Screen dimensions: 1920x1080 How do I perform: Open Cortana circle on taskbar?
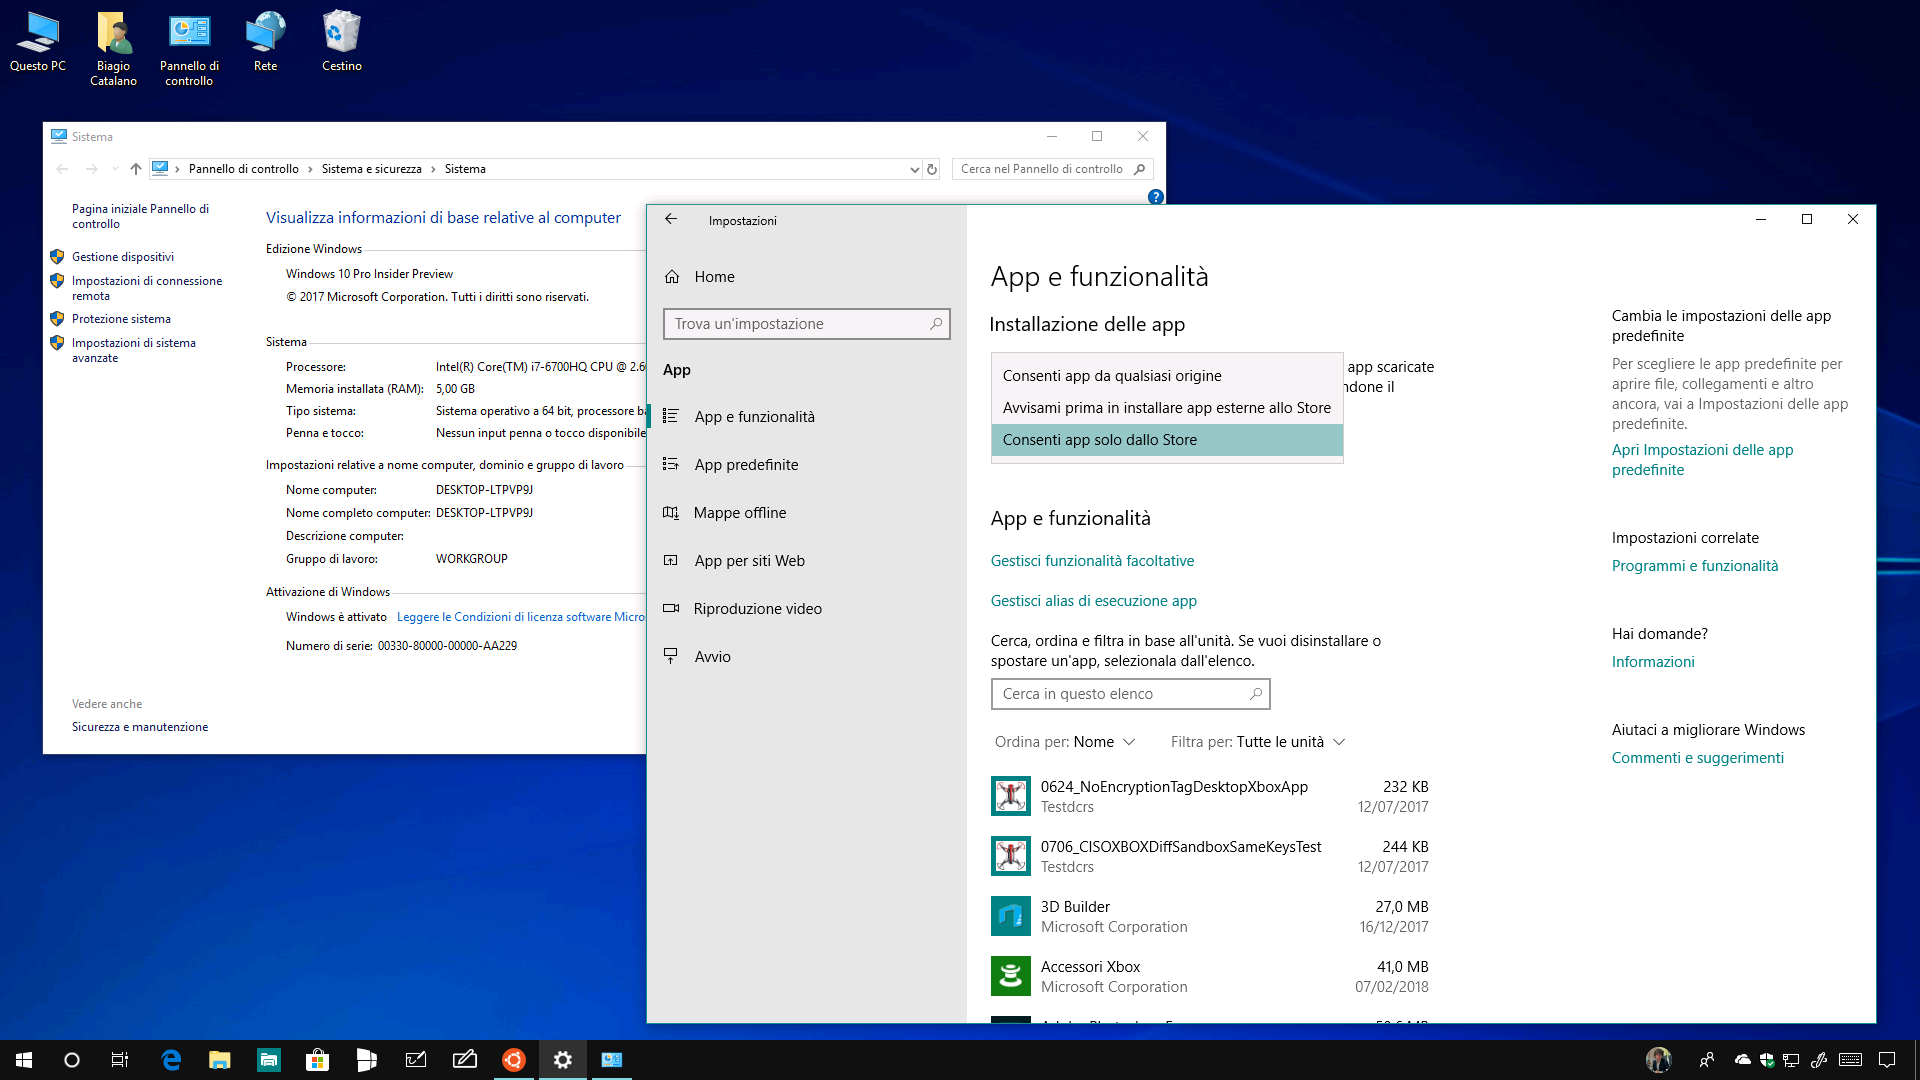72,1060
